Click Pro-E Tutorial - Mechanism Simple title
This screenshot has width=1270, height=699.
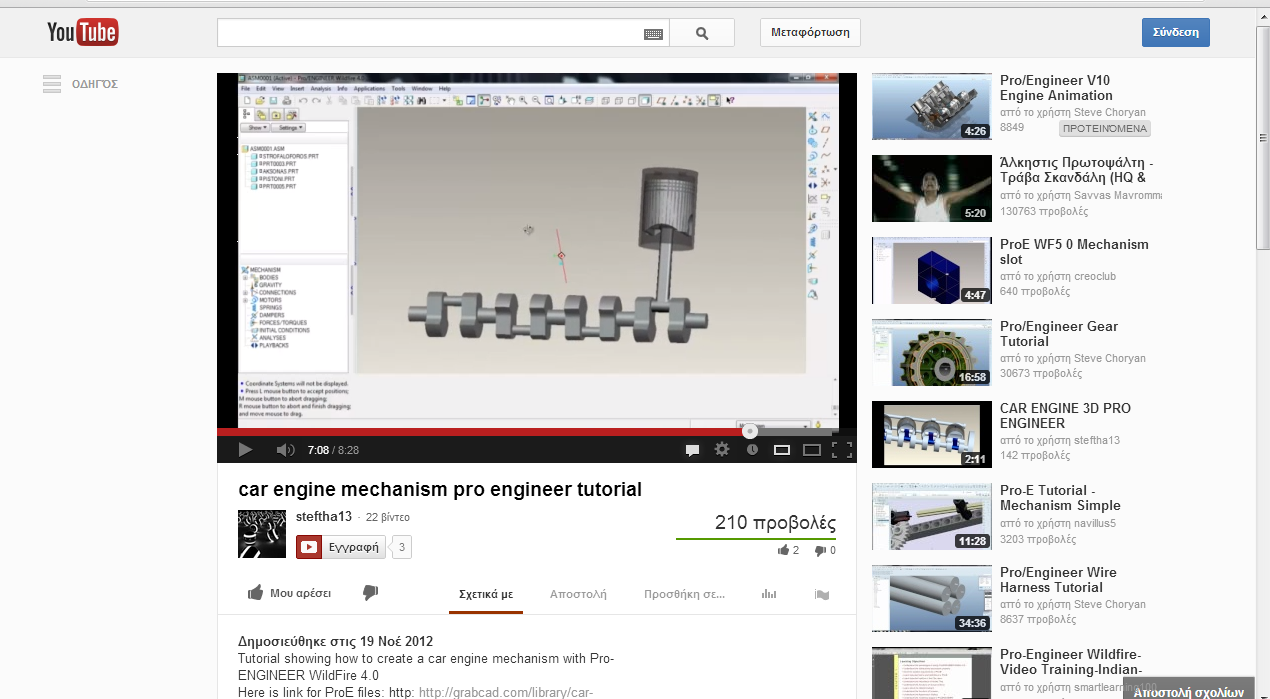1060,498
